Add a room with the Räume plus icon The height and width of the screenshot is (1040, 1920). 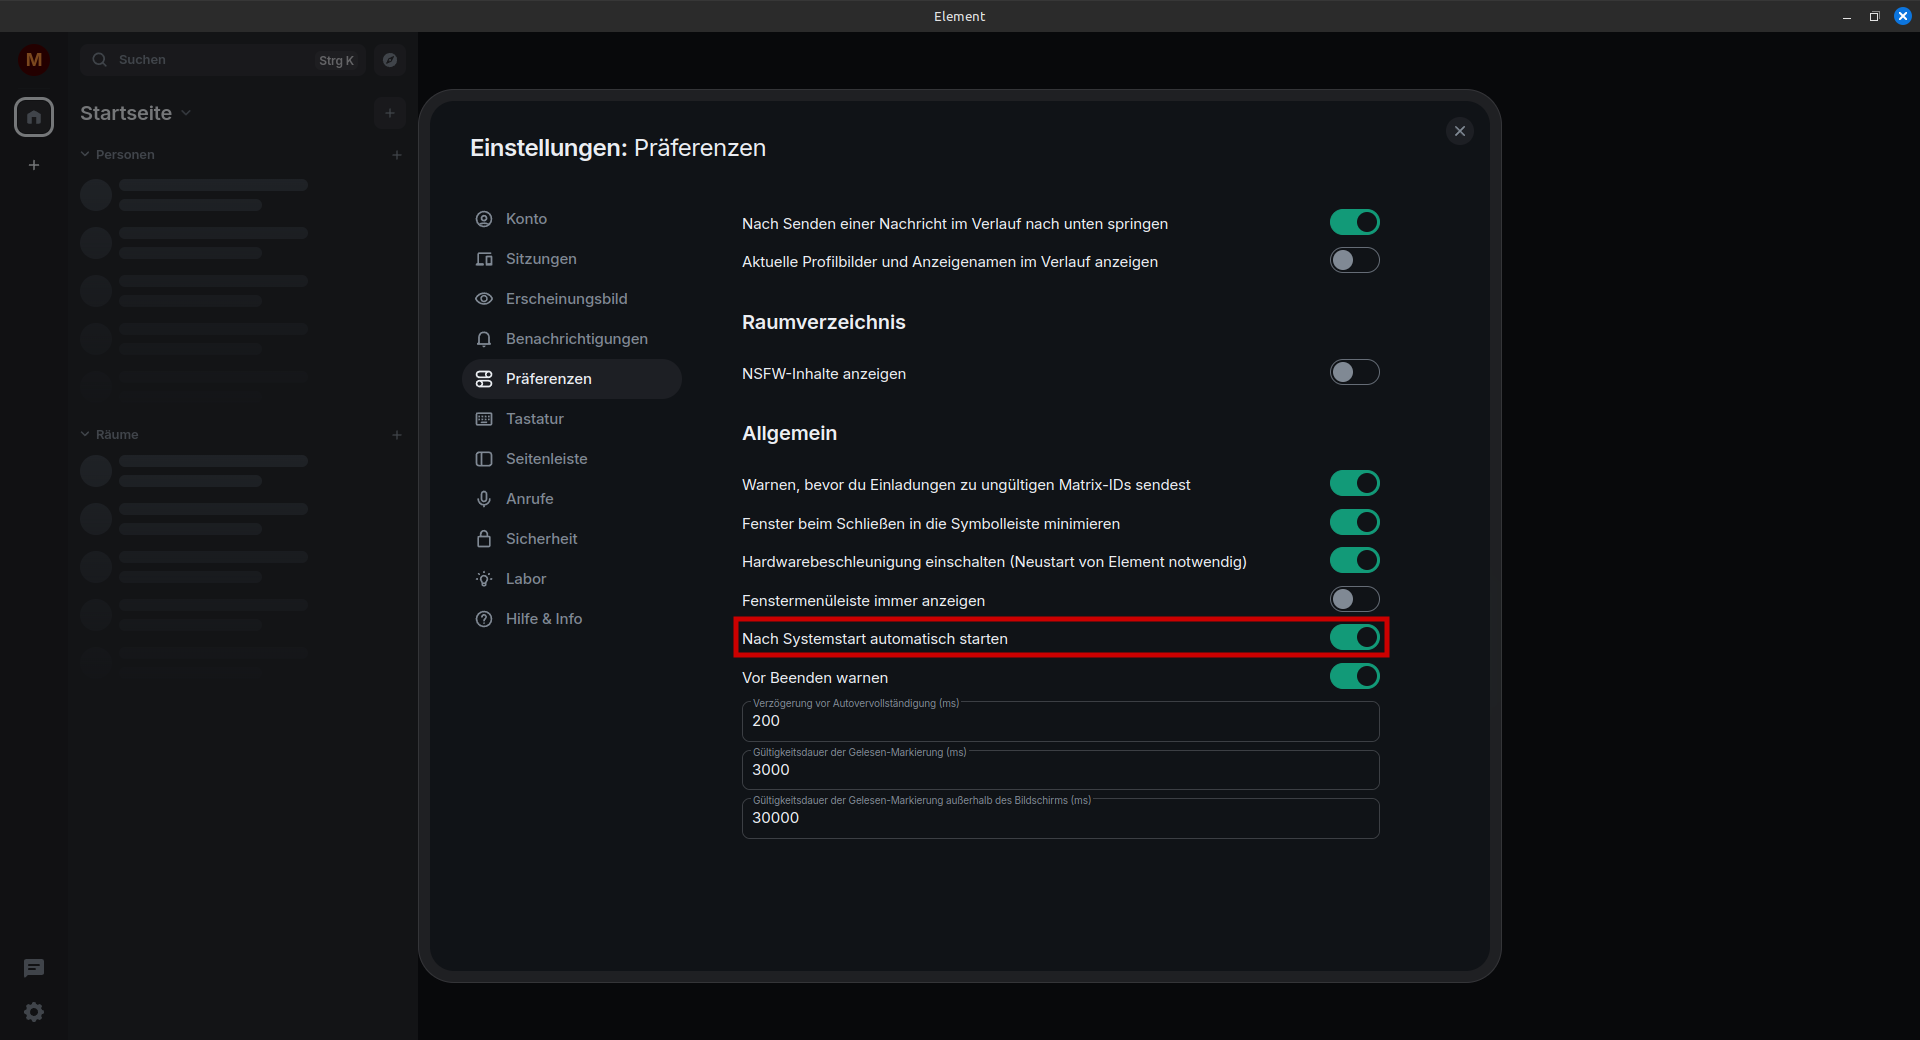click(x=397, y=435)
